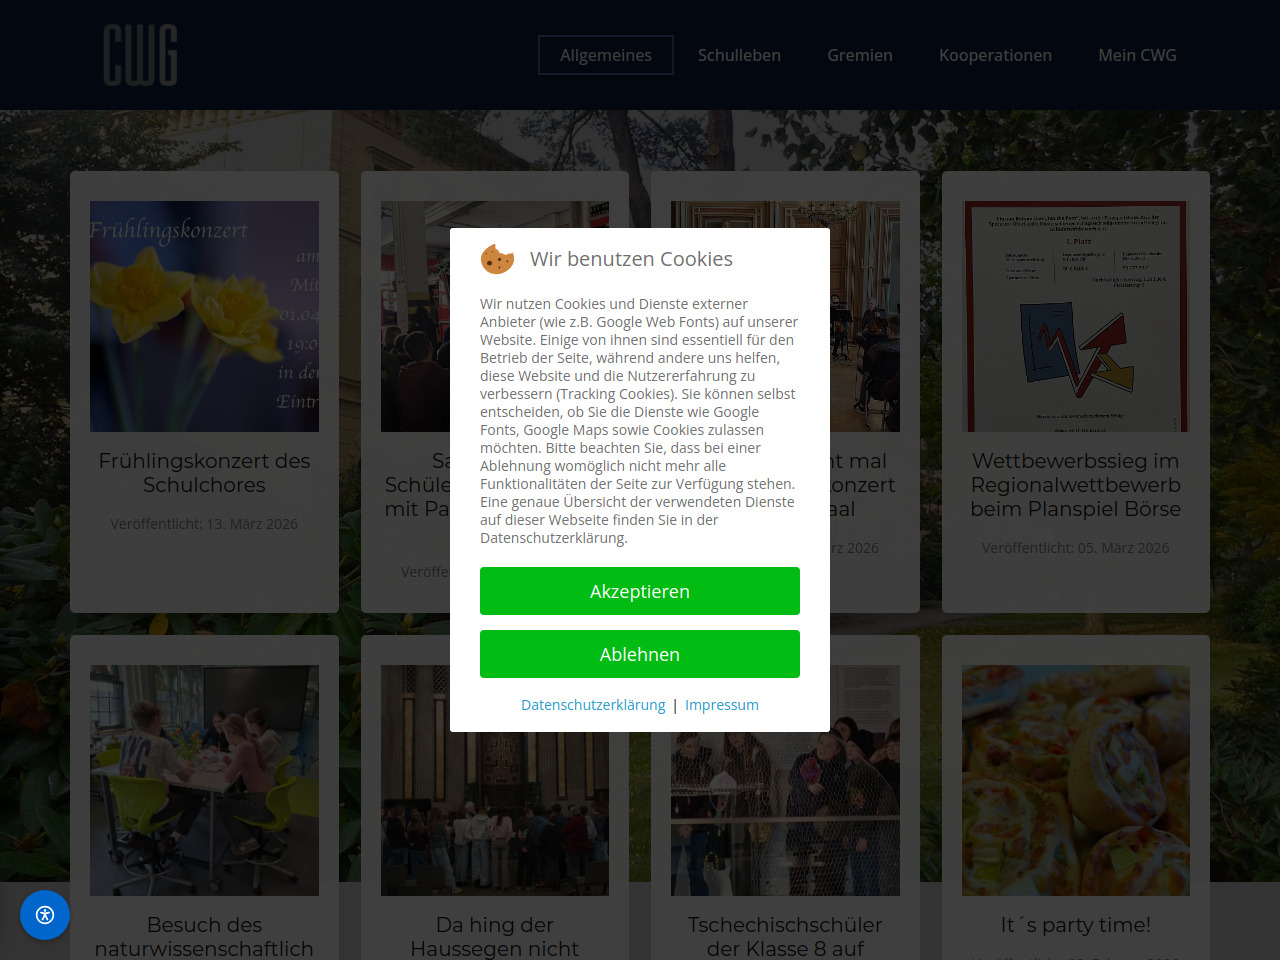Open It's party time article title
Screen dimensions: 1280x960
click(1076, 925)
